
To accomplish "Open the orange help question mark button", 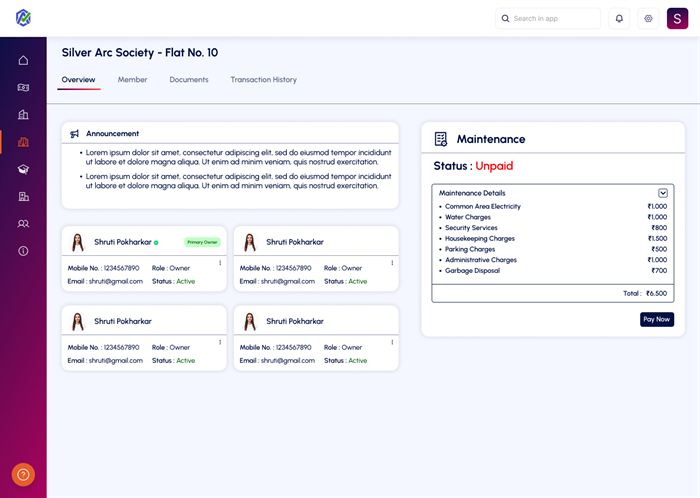I will click(23, 475).
